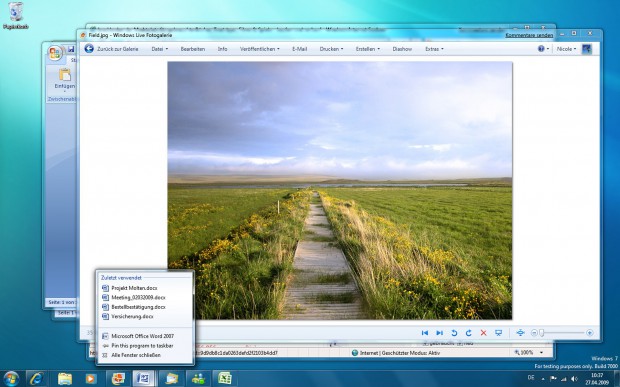620x387 pixels.
Task: Click the displayed Field.jpg photo
Action: (340, 190)
